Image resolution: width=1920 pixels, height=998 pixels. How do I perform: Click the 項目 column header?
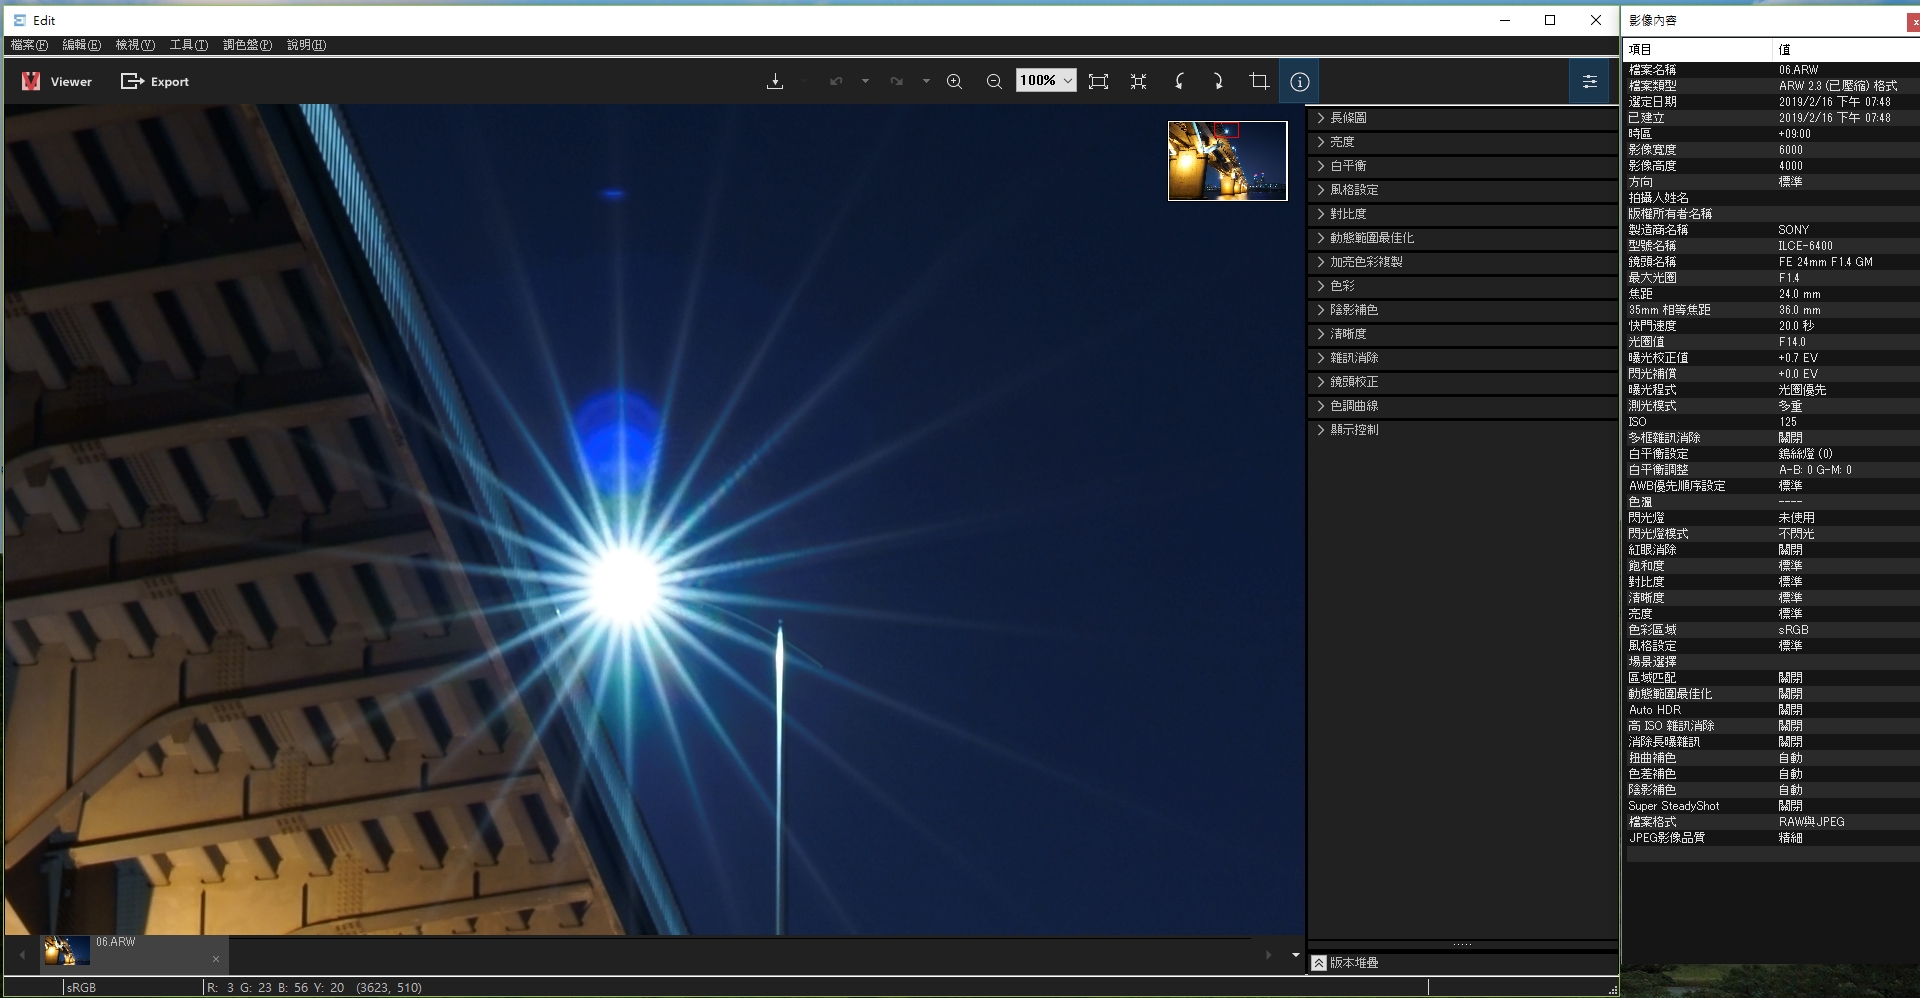click(1697, 49)
